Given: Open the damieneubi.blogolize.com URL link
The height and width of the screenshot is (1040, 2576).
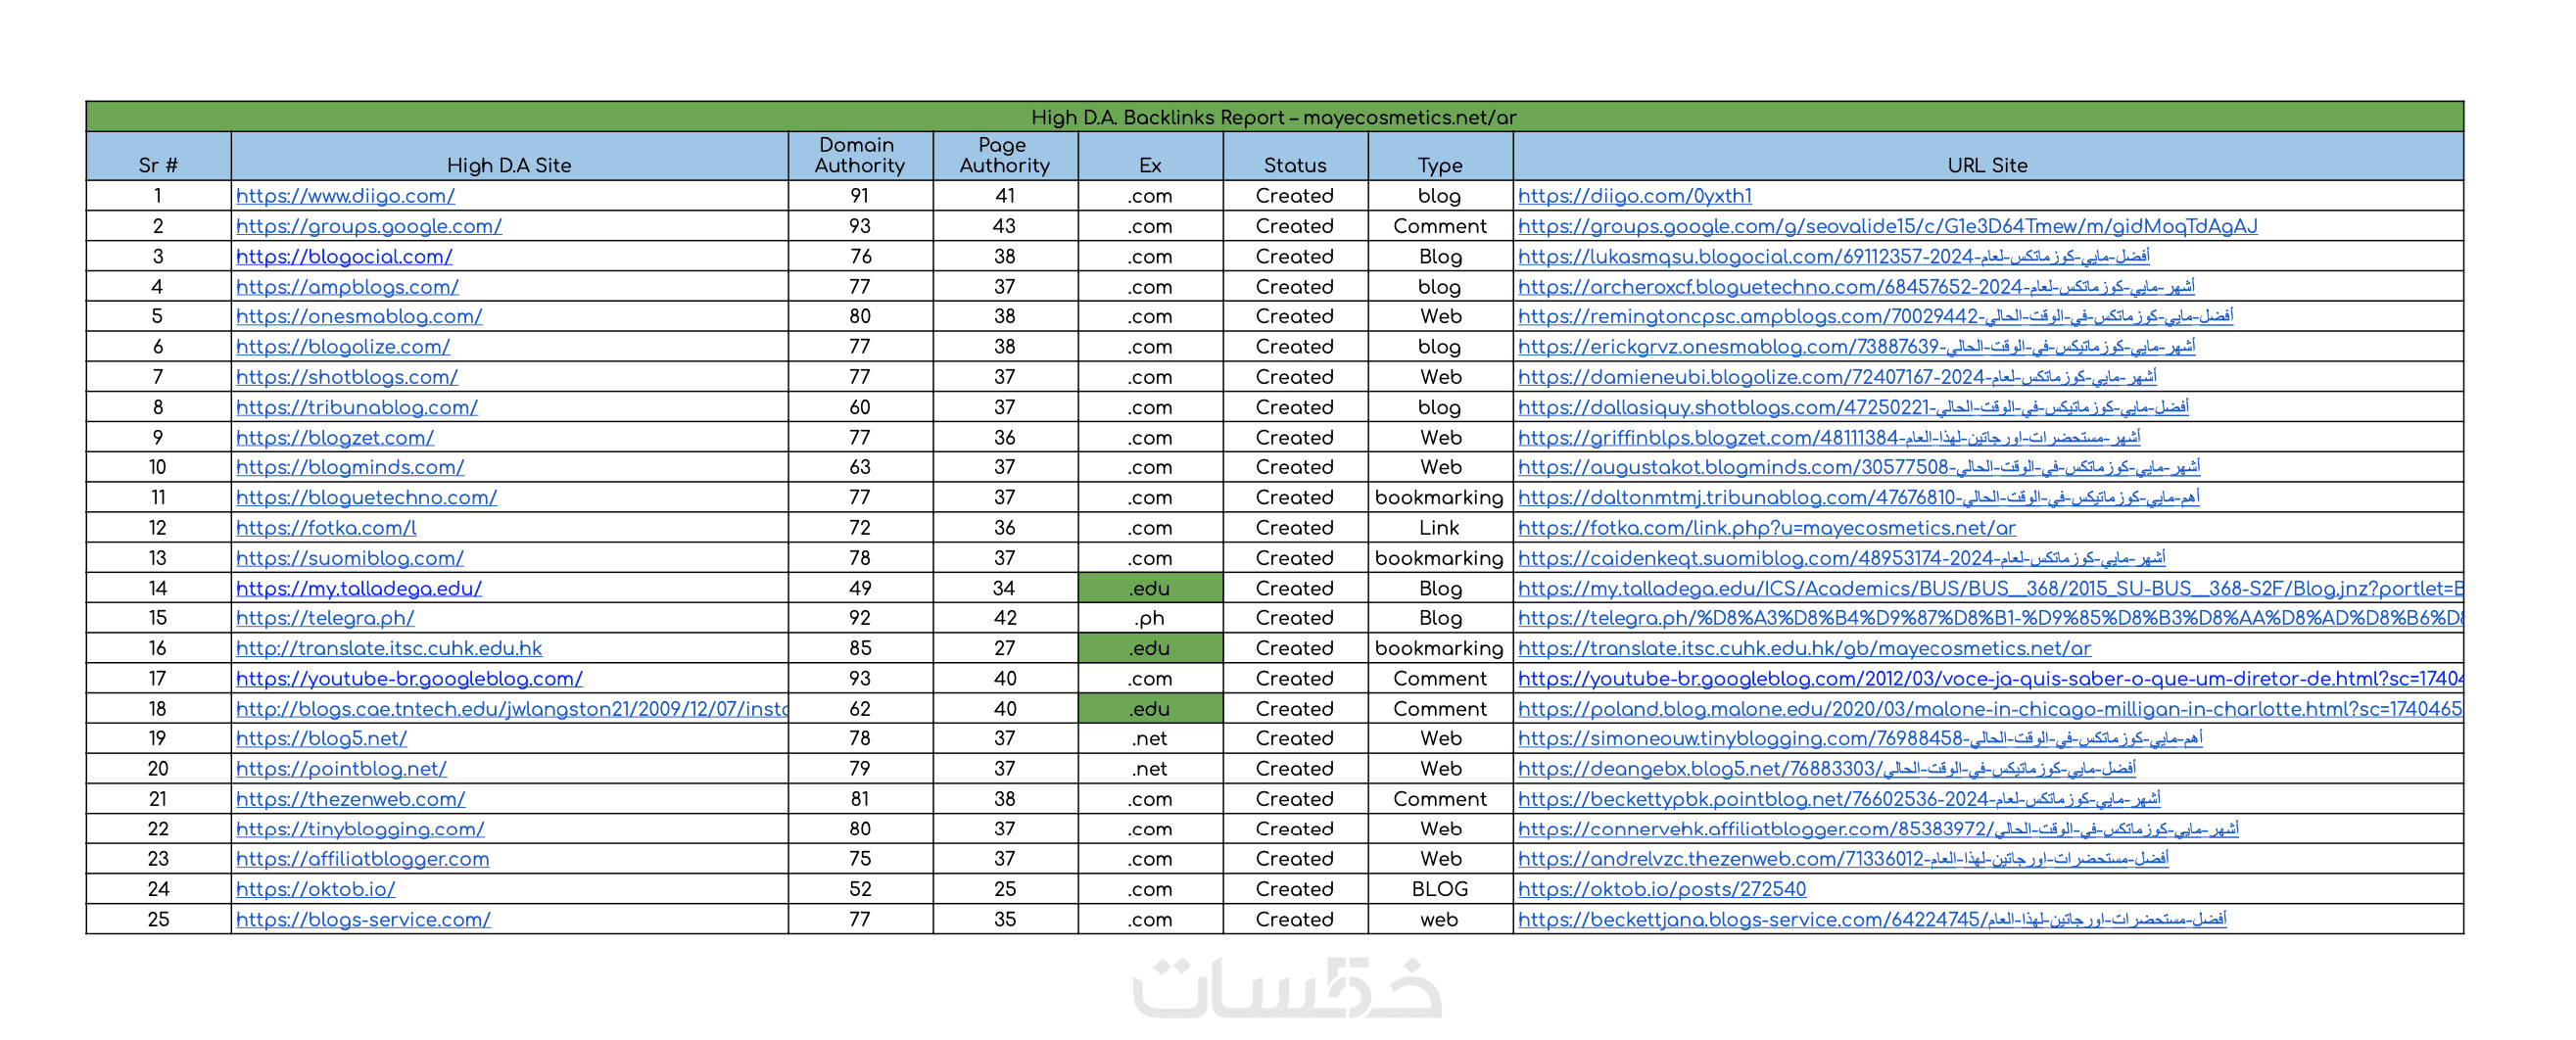Looking at the screenshot, I should tap(1837, 377).
